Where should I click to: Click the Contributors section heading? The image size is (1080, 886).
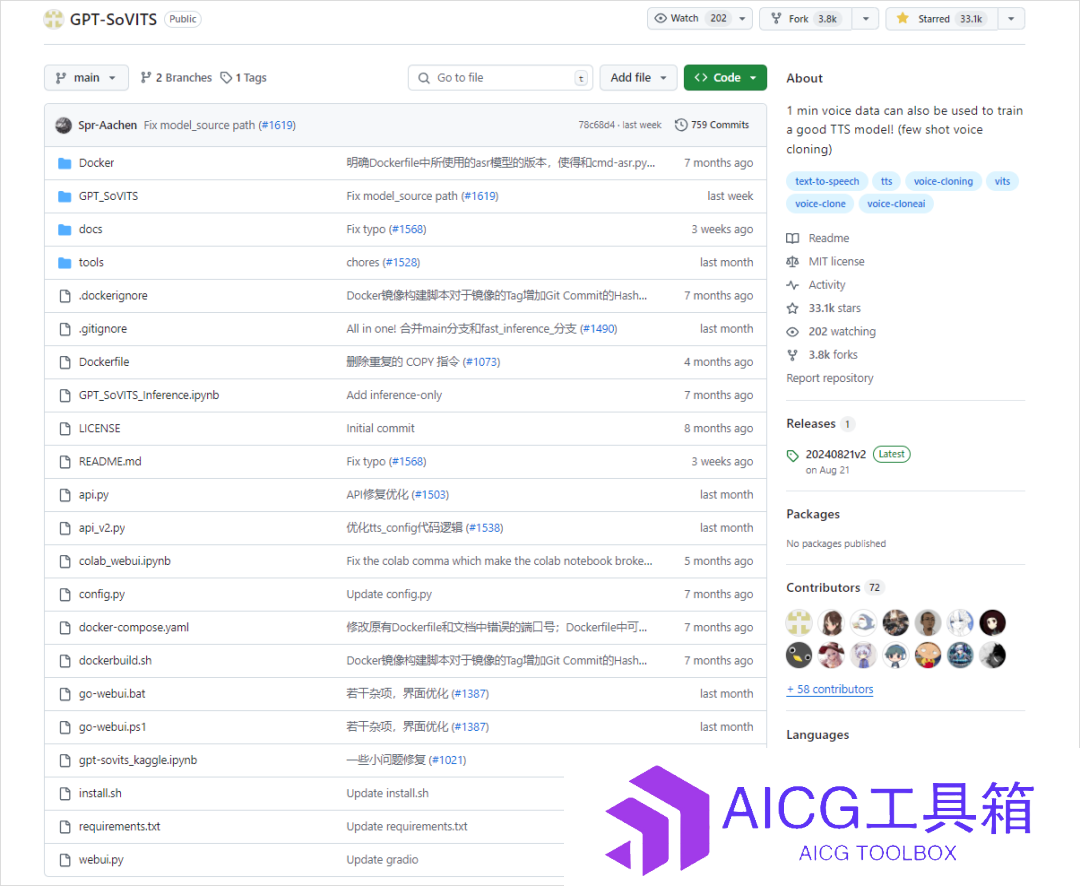(x=823, y=588)
